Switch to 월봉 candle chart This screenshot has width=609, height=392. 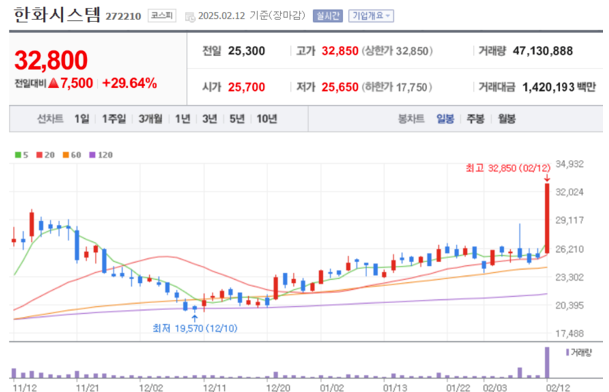506,119
